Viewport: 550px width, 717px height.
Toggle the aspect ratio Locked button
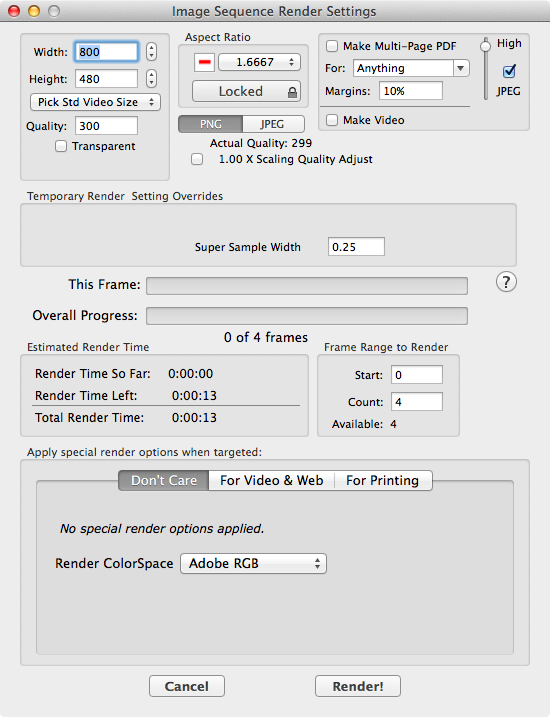tap(246, 91)
